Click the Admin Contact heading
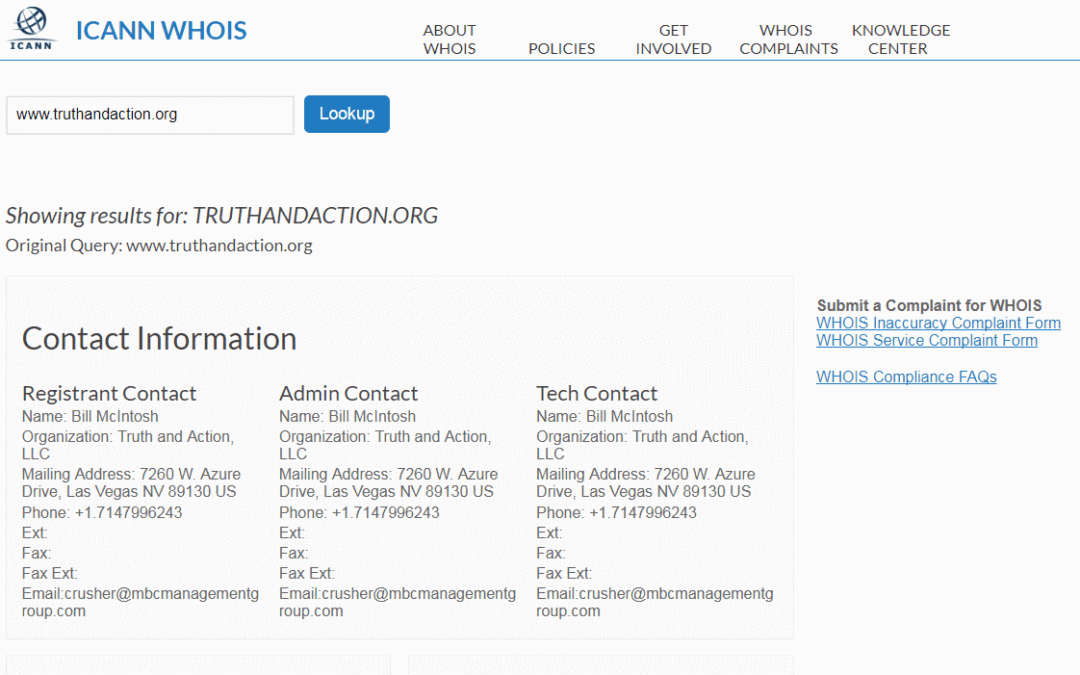The width and height of the screenshot is (1080, 675). [349, 393]
